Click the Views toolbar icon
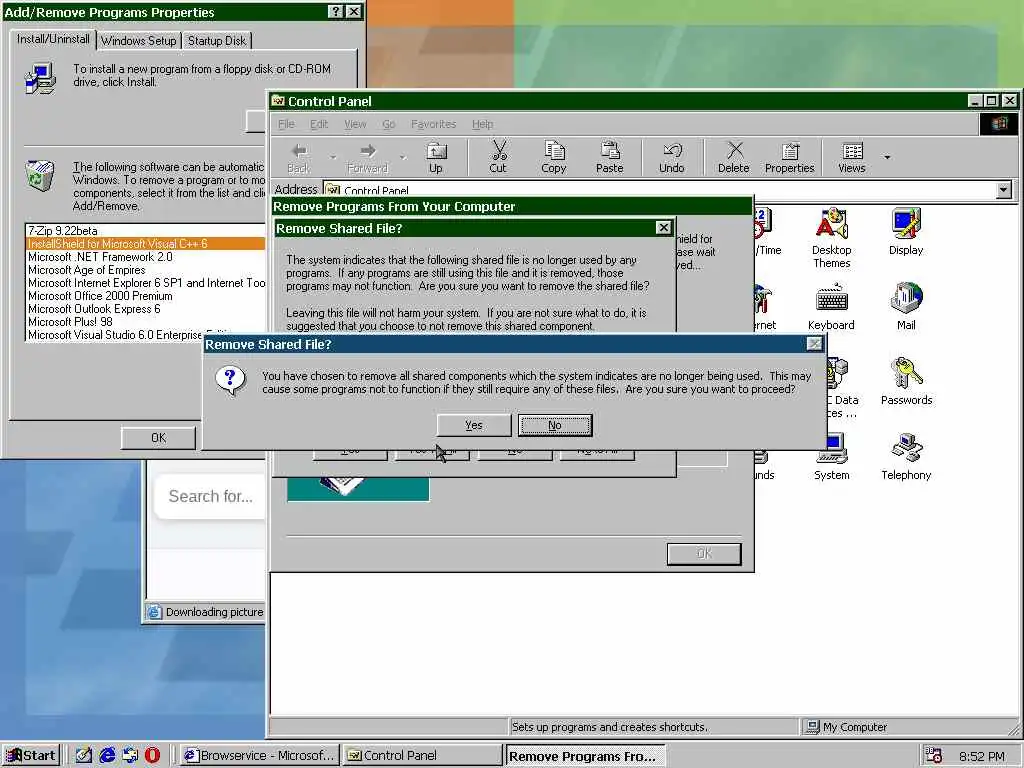1024x768 pixels. pos(852,158)
